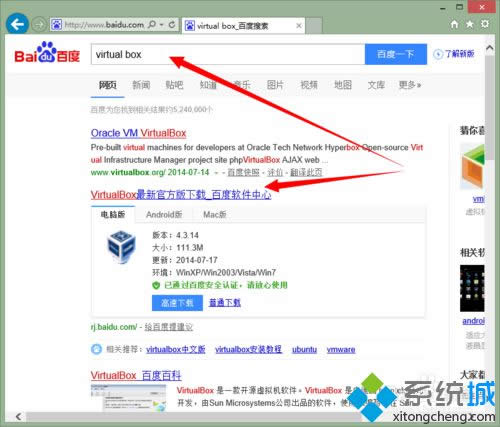Viewport: 500px width, 427px height.
Task: Open VirtualBox_百度百科 result link
Action: 136,375
